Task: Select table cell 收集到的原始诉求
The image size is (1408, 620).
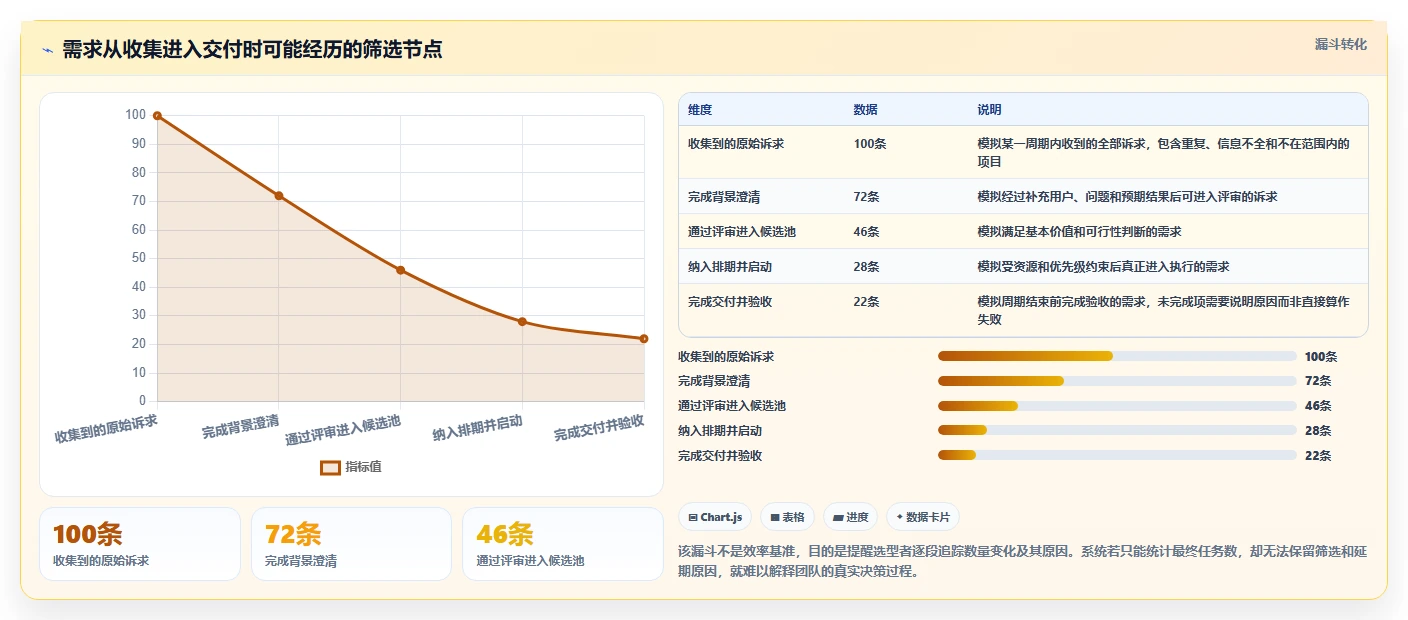Action: coord(736,144)
